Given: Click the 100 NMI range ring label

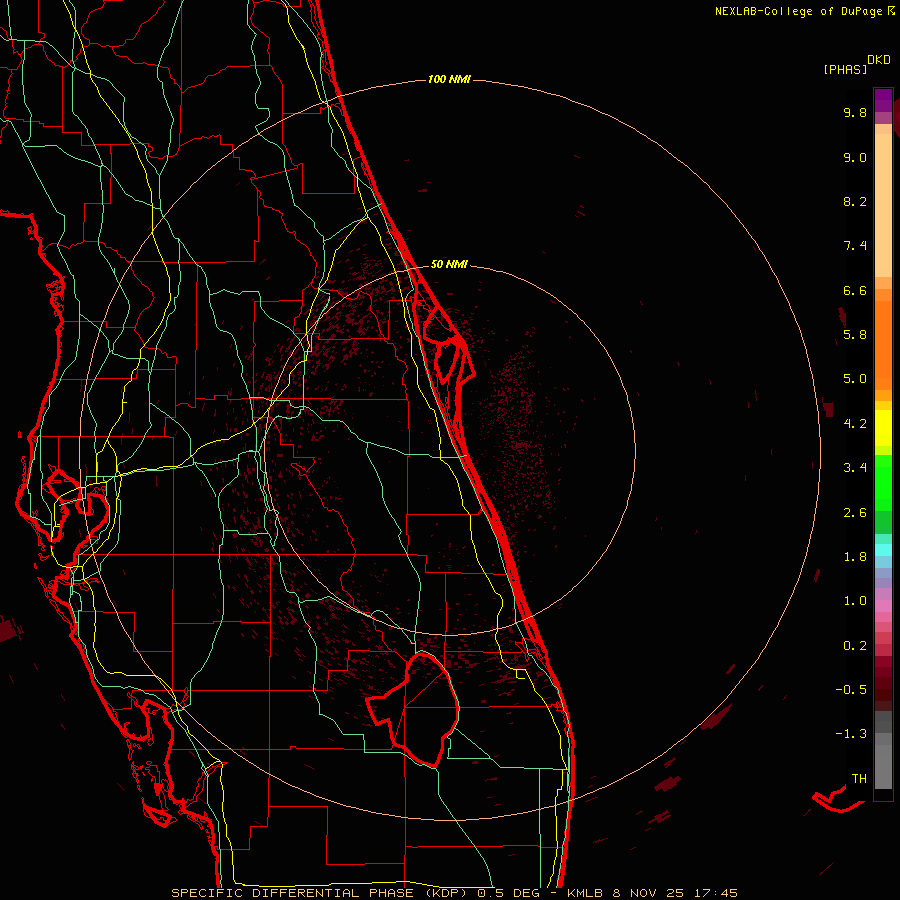Looking at the screenshot, I should (449, 79).
